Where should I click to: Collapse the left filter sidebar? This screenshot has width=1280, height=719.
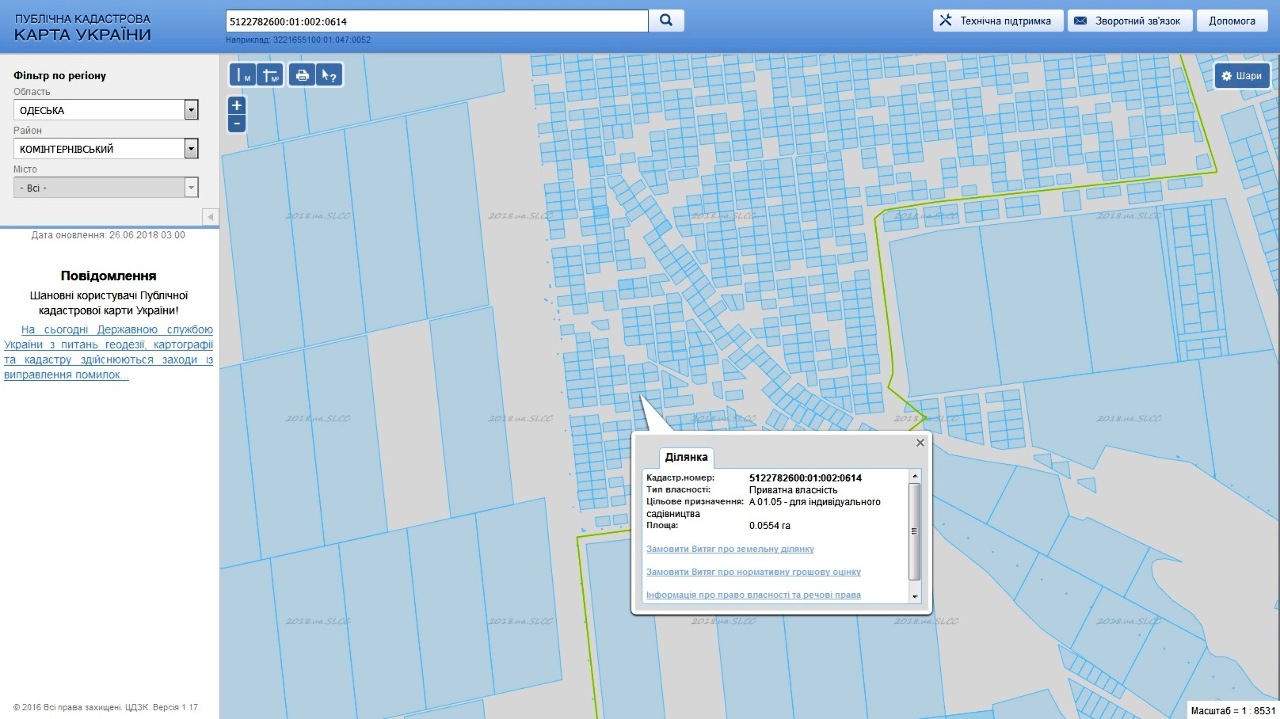tap(210, 217)
